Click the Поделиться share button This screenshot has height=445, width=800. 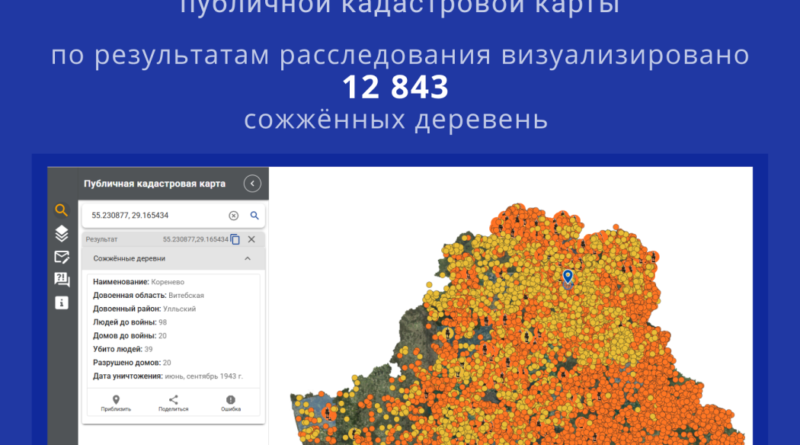(173, 403)
